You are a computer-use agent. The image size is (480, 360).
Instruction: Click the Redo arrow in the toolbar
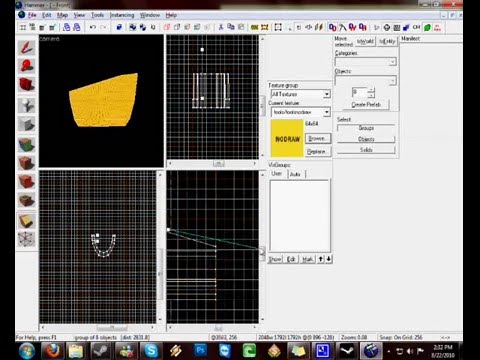click(x=103, y=27)
